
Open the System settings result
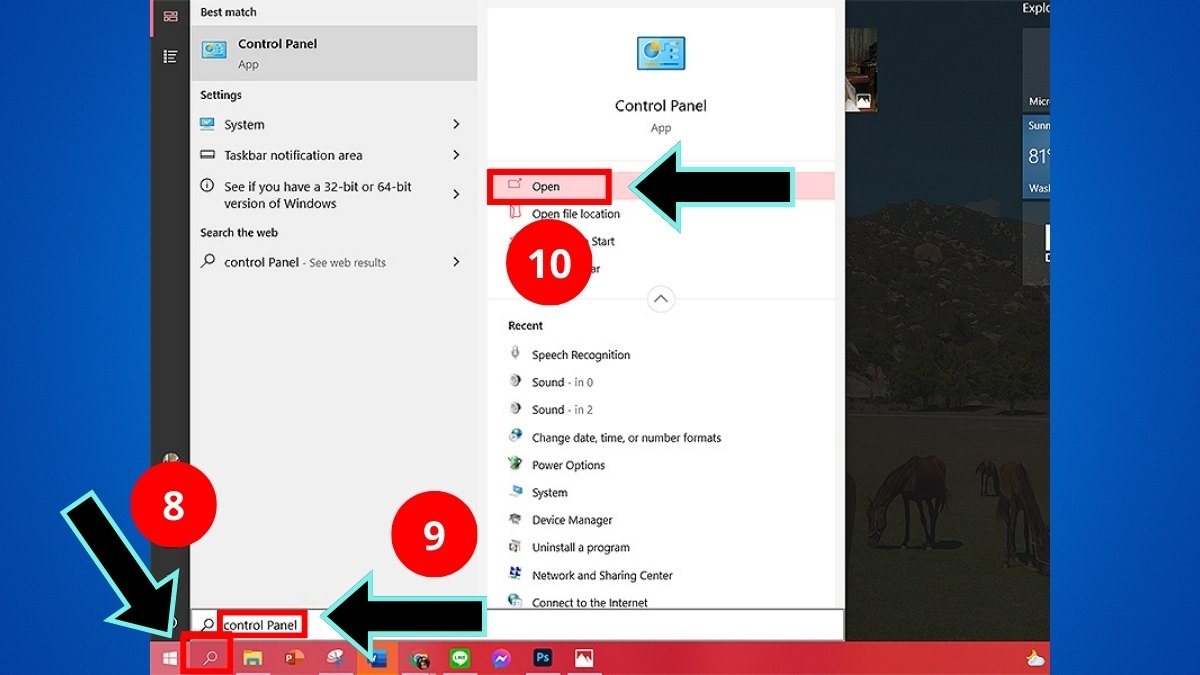pyautogui.click(x=334, y=125)
